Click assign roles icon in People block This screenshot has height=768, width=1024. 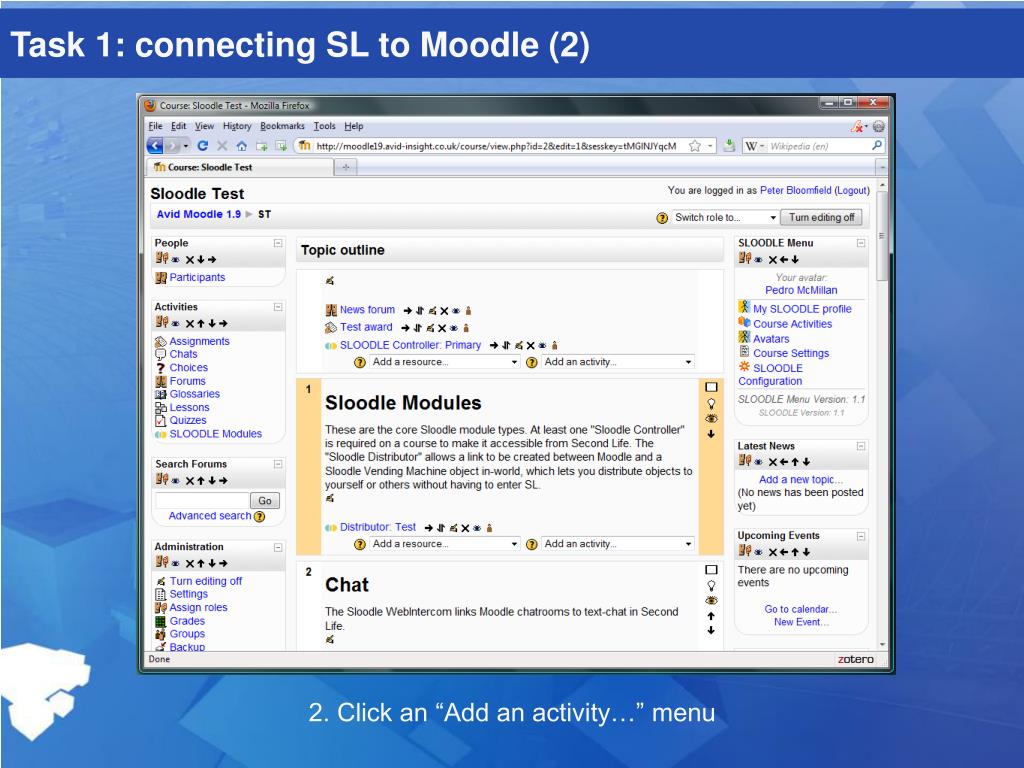pyautogui.click(x=161, y=259)
